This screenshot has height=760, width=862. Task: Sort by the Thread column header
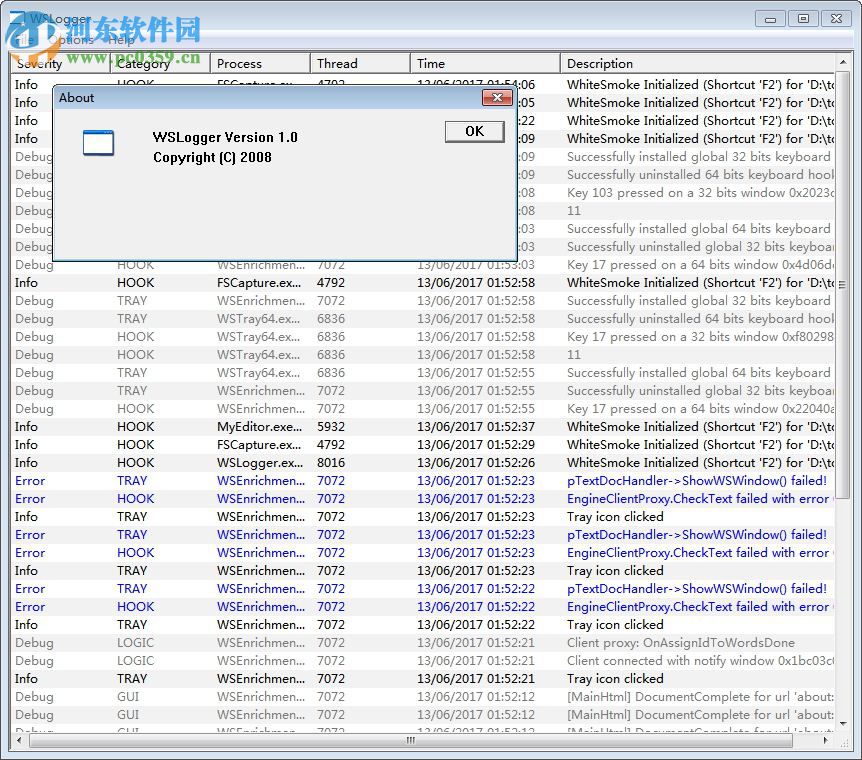coord(359,63)
